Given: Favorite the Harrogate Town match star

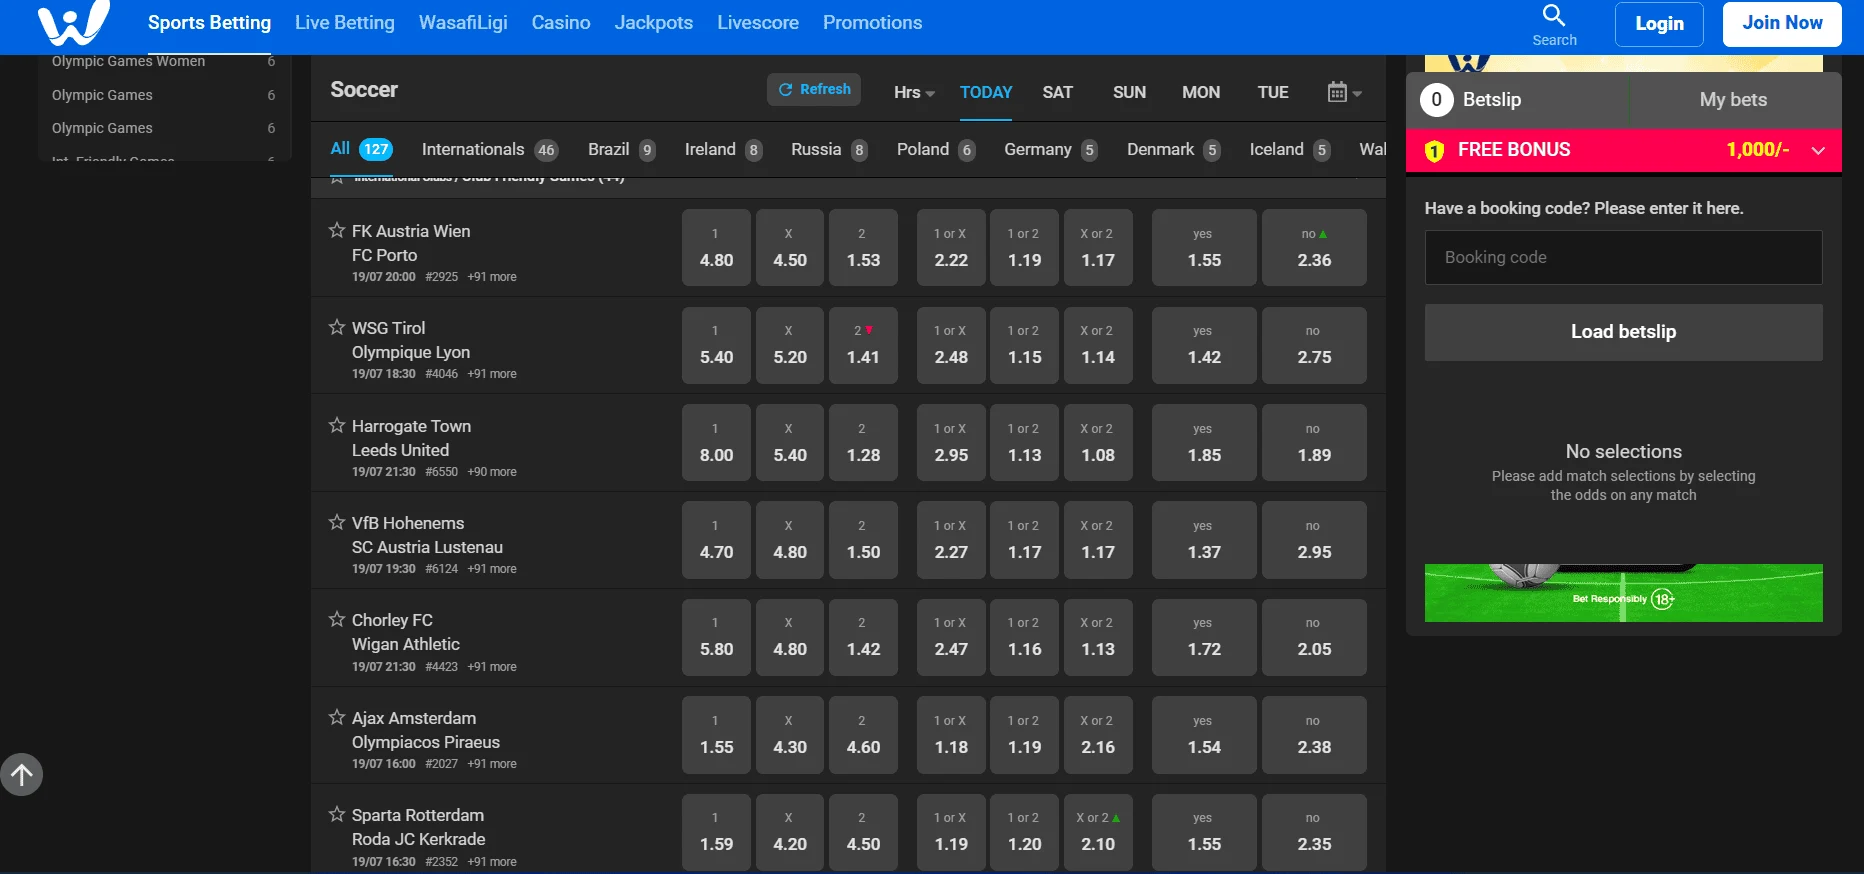Looking at the screenshot, I should (x=337, y=425).
